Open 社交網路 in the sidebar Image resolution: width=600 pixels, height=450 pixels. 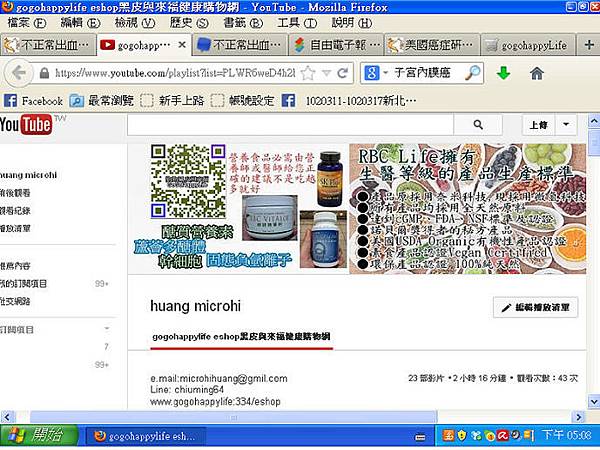coord(15,301)
